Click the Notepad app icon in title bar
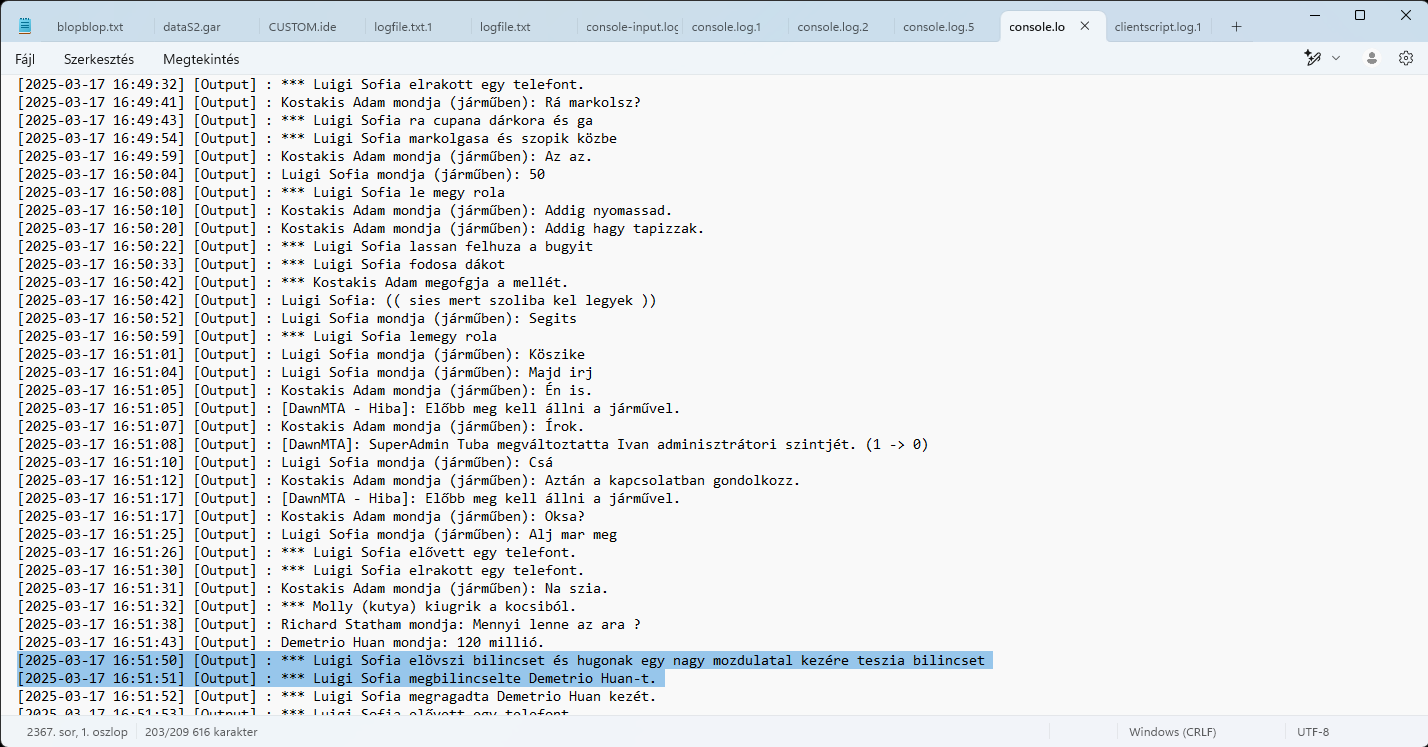The width and height of the screenshot is (1428, 747). coord(25,26)
